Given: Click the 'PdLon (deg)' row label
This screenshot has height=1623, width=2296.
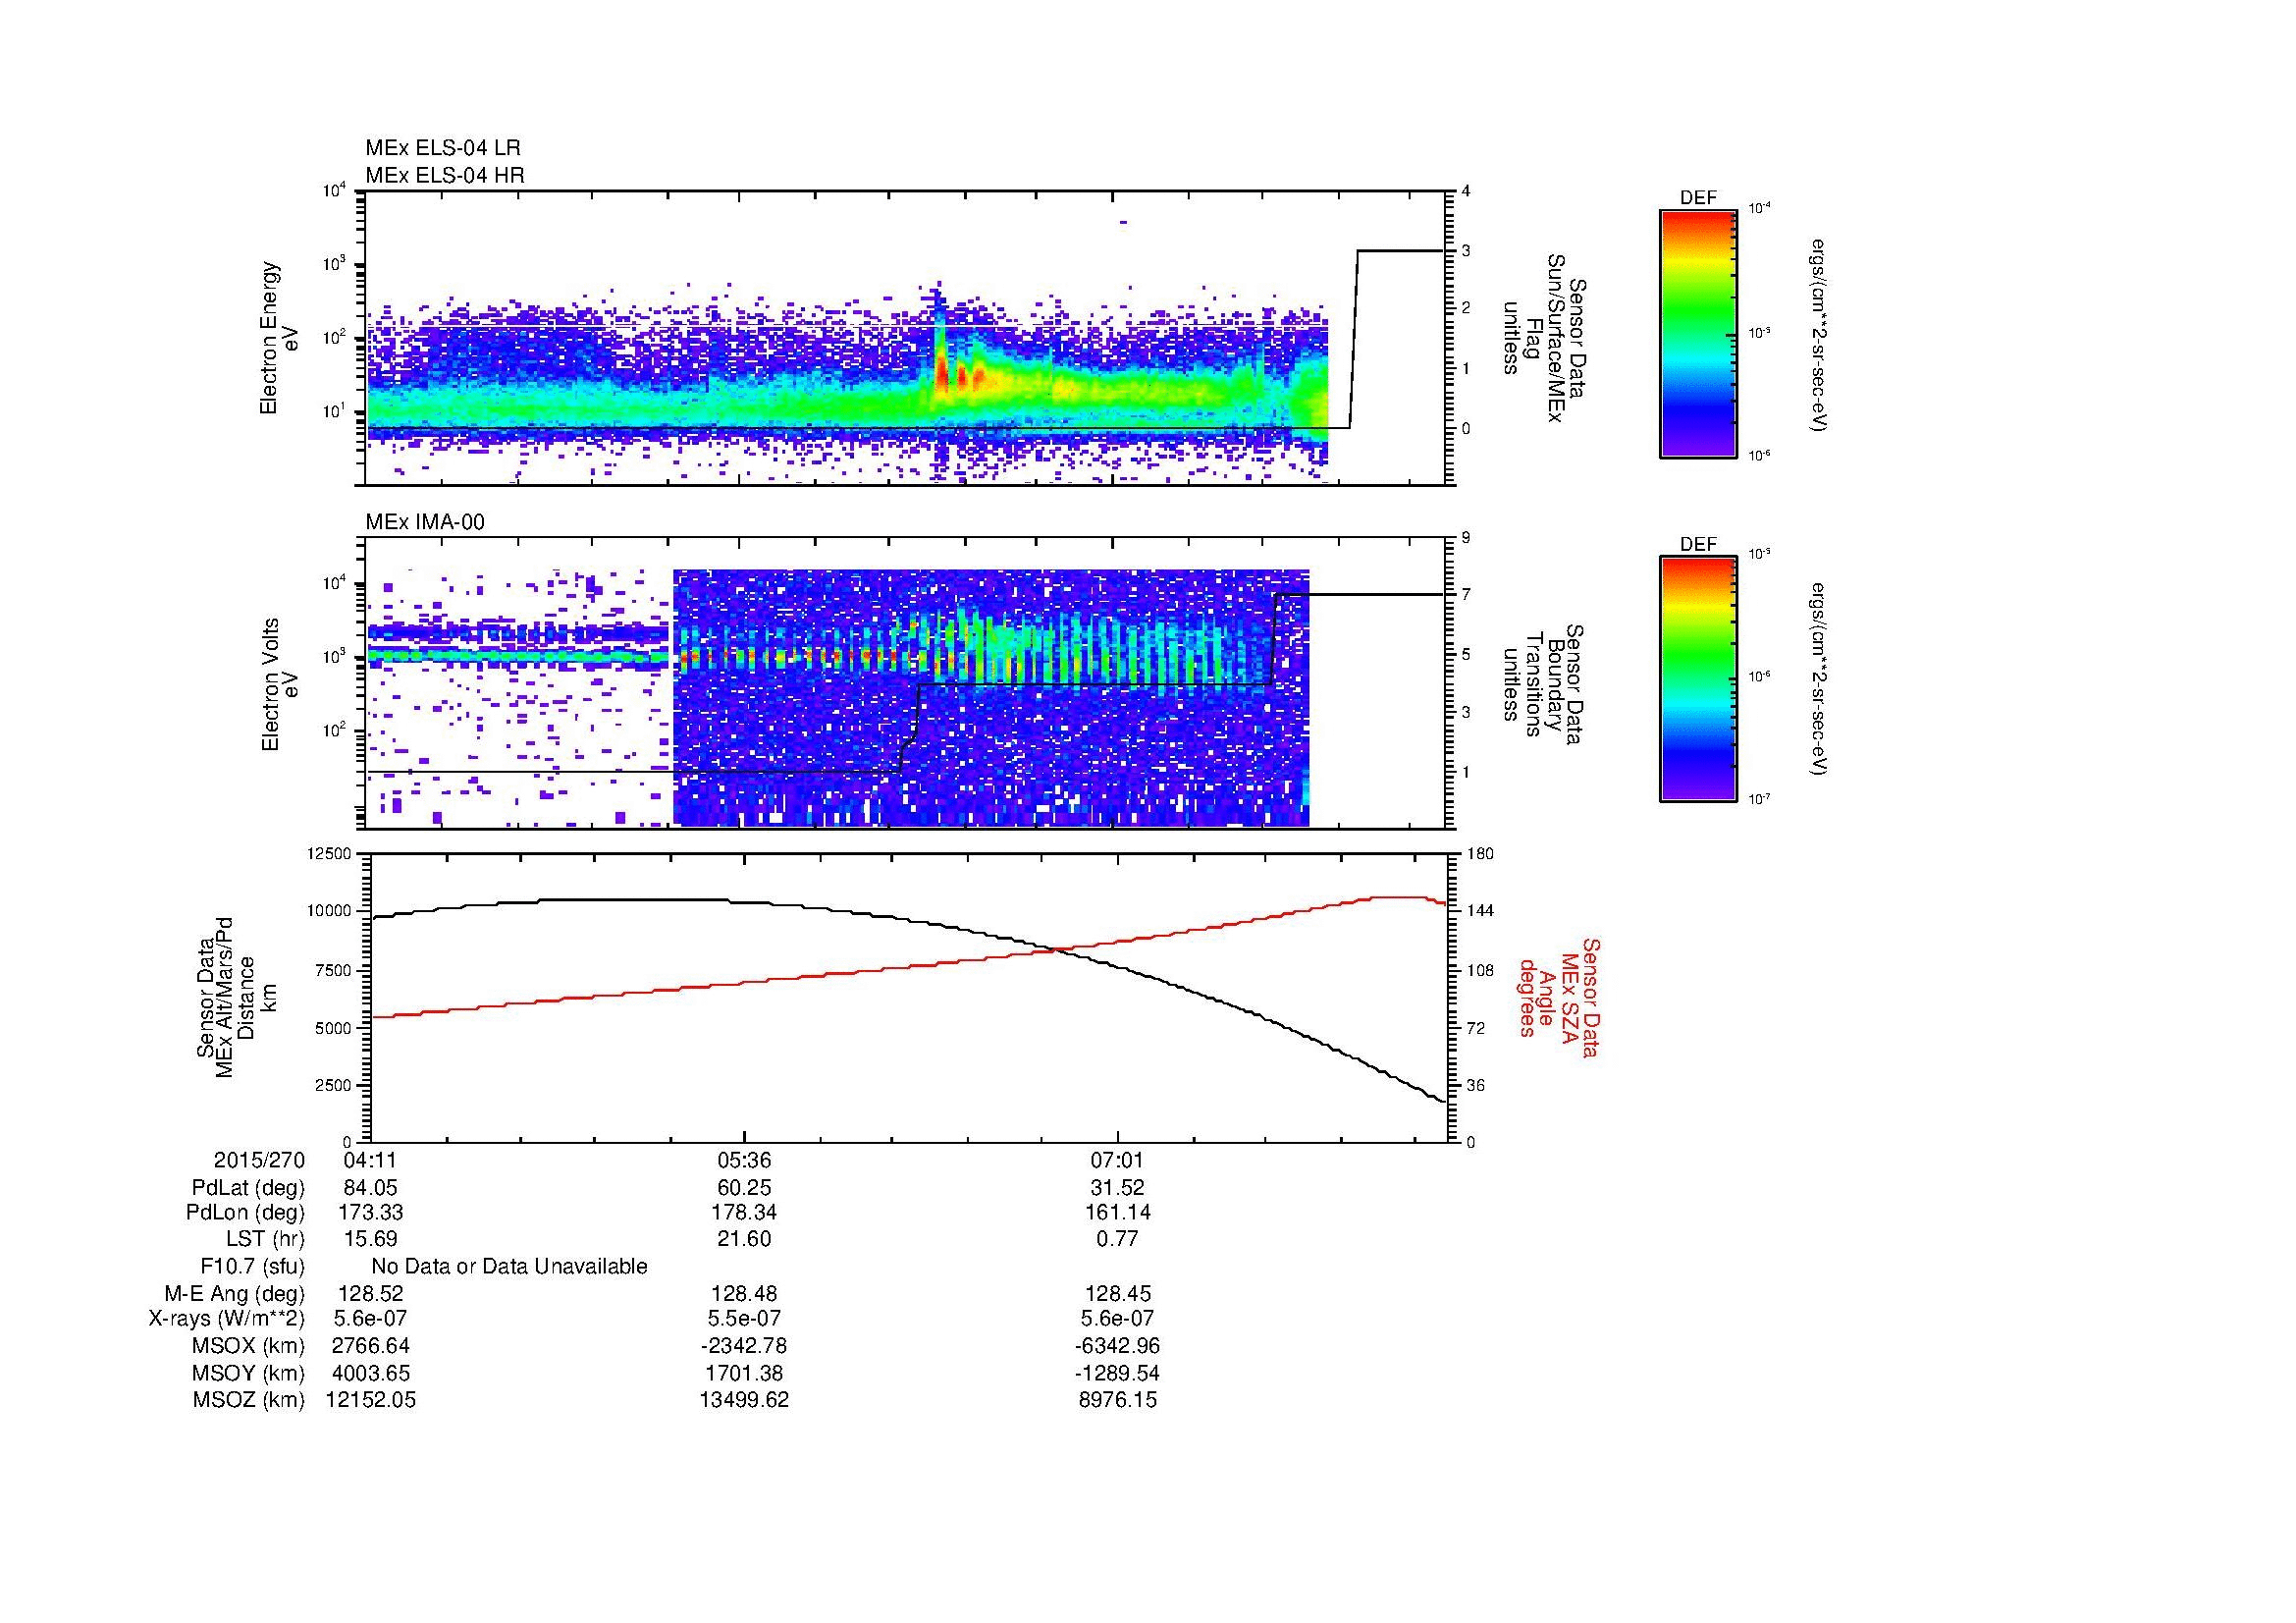Looking at the screenshot, I should click(x=245, y=1213).
